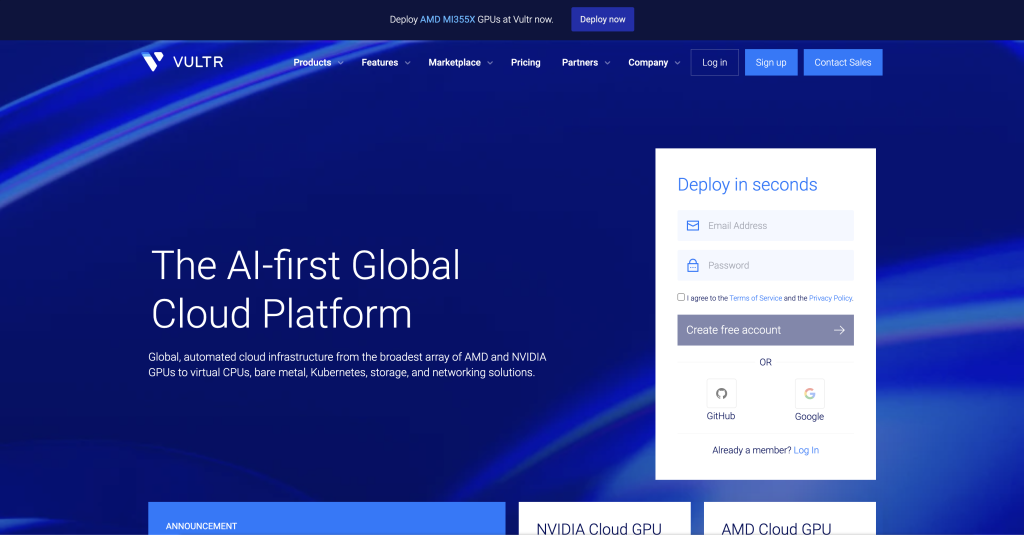This screenshot has height=535, width=1024.
Task: Click the GitHub sign-in icon
Action: 721,393
